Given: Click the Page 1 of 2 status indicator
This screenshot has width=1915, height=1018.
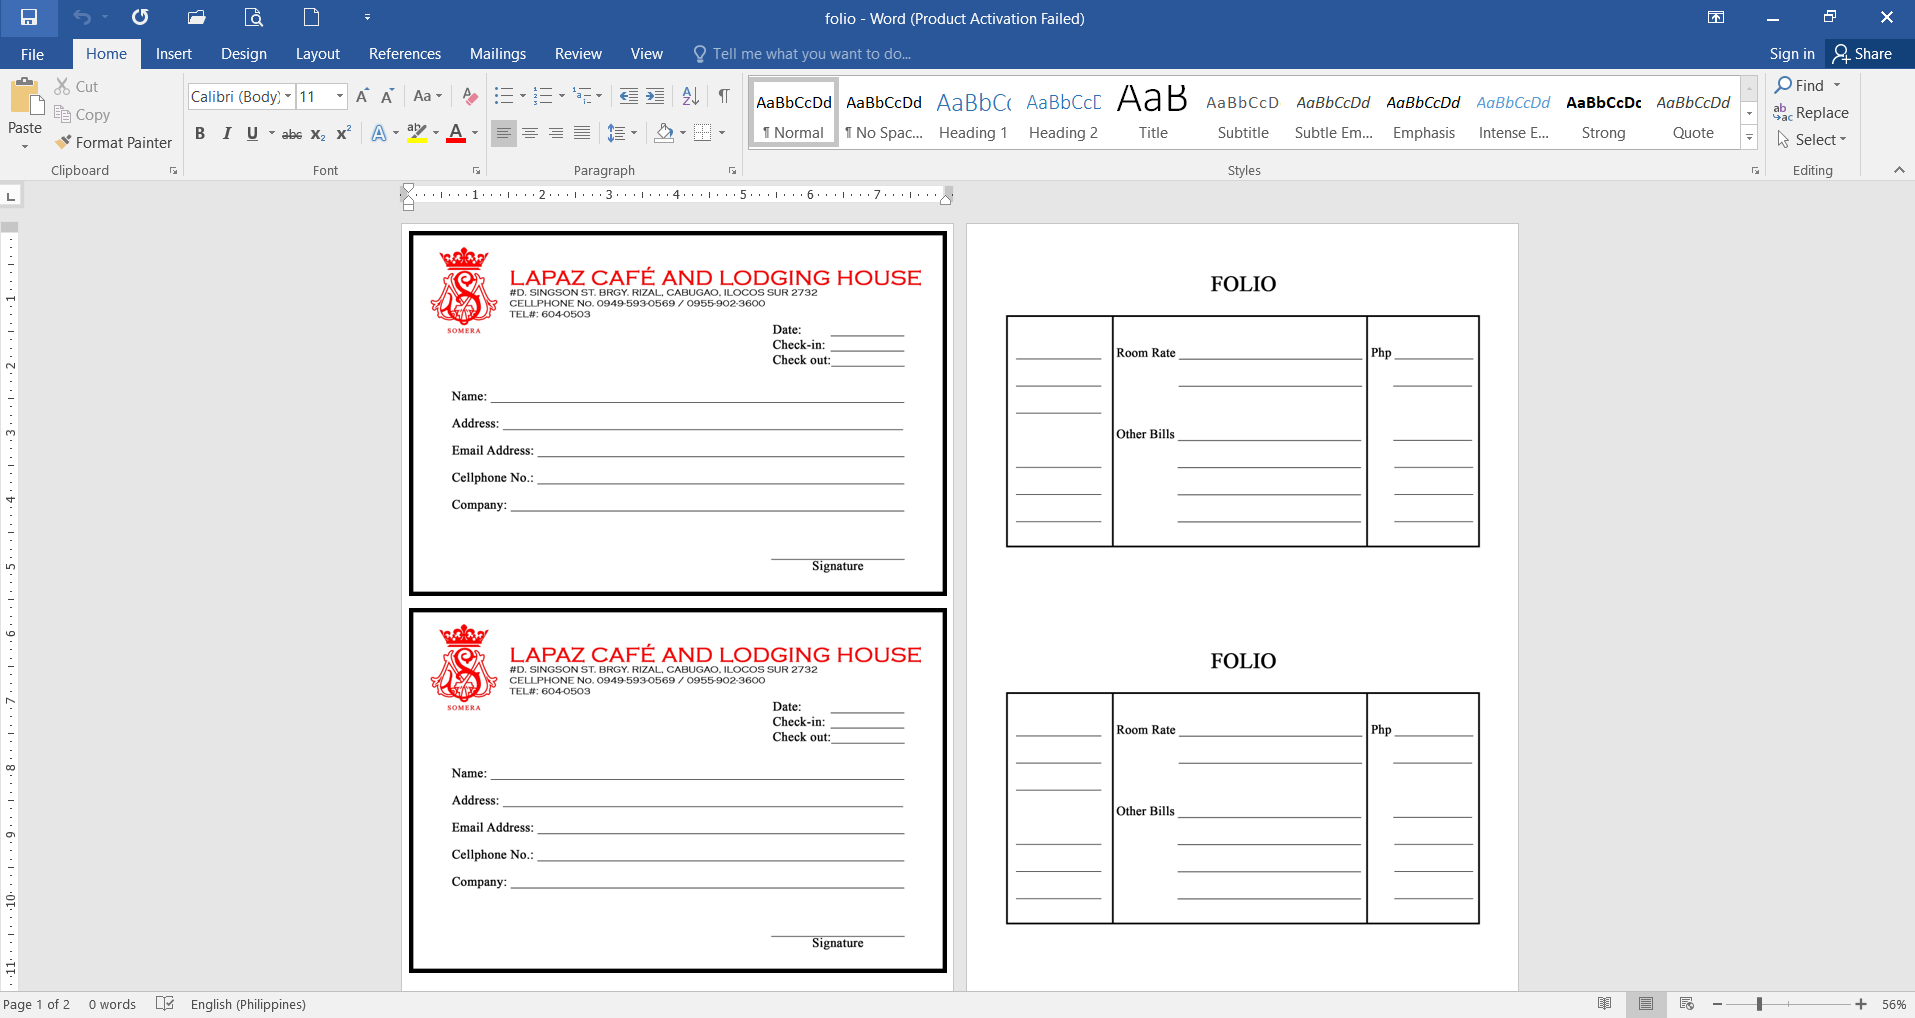Looking at the screenshot, I should click(37, 1004).
